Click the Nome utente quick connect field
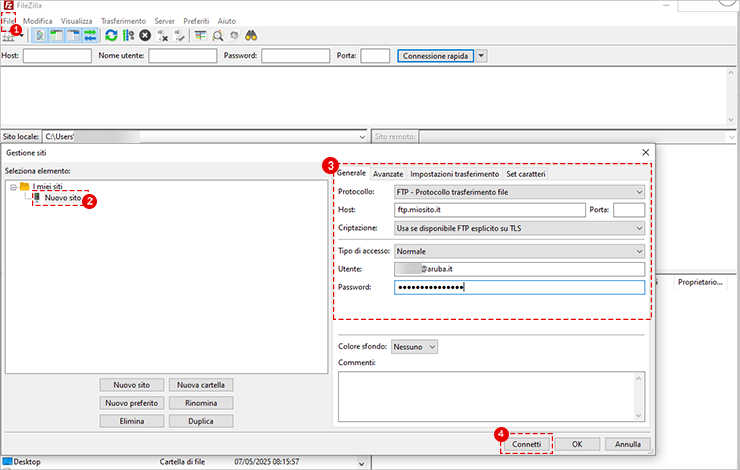The height and width of the screenshot is (470, 740). (x=183, y=56)
